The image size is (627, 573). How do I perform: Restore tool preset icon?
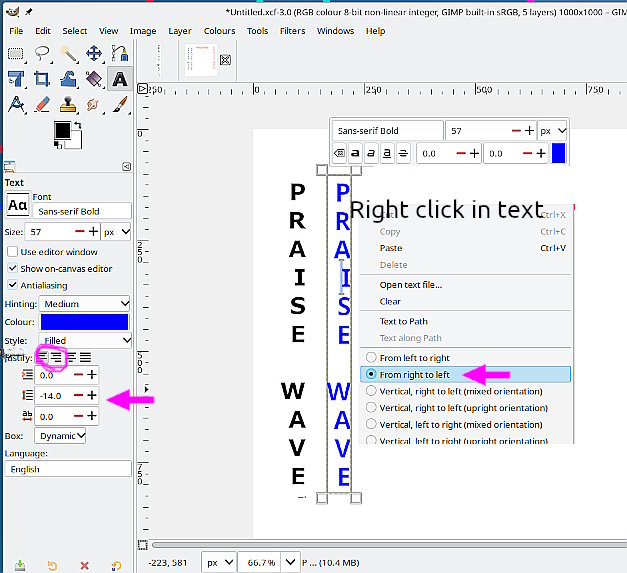[x=52, y=565]
